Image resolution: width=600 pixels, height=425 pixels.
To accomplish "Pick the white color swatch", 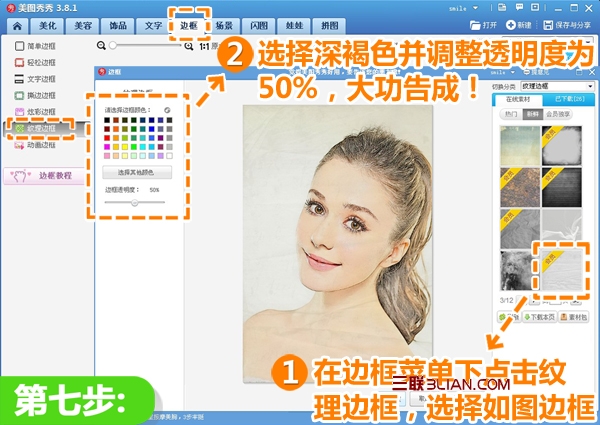I will point(170,156).
